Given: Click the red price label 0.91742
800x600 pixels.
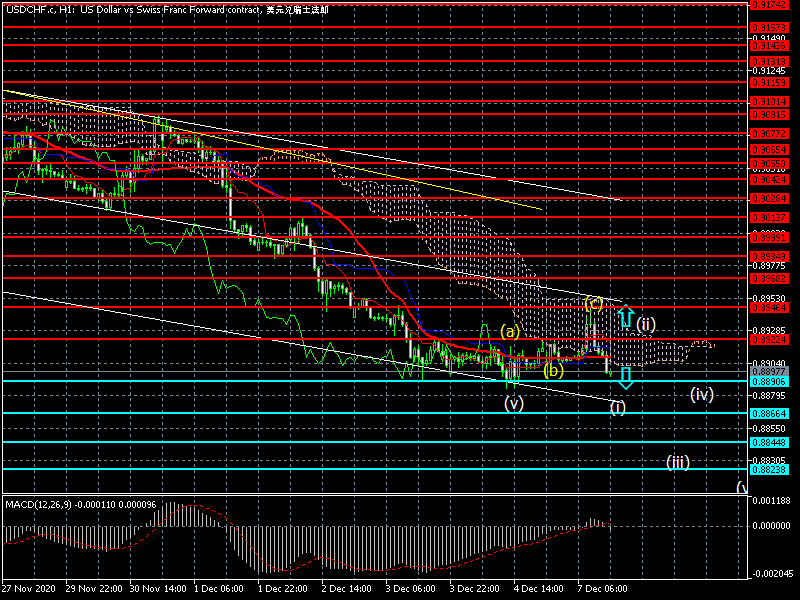Looking at the screenshot, I should 769,5.
